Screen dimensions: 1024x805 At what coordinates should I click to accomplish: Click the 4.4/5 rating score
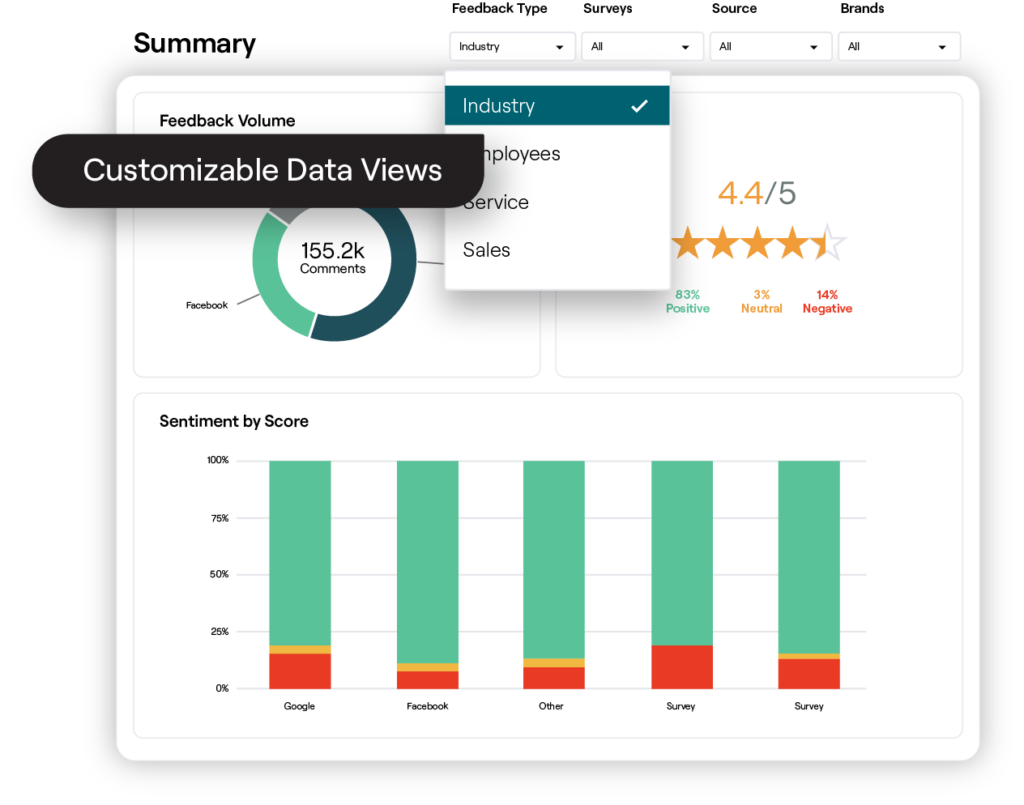click(x=757, y=193)
